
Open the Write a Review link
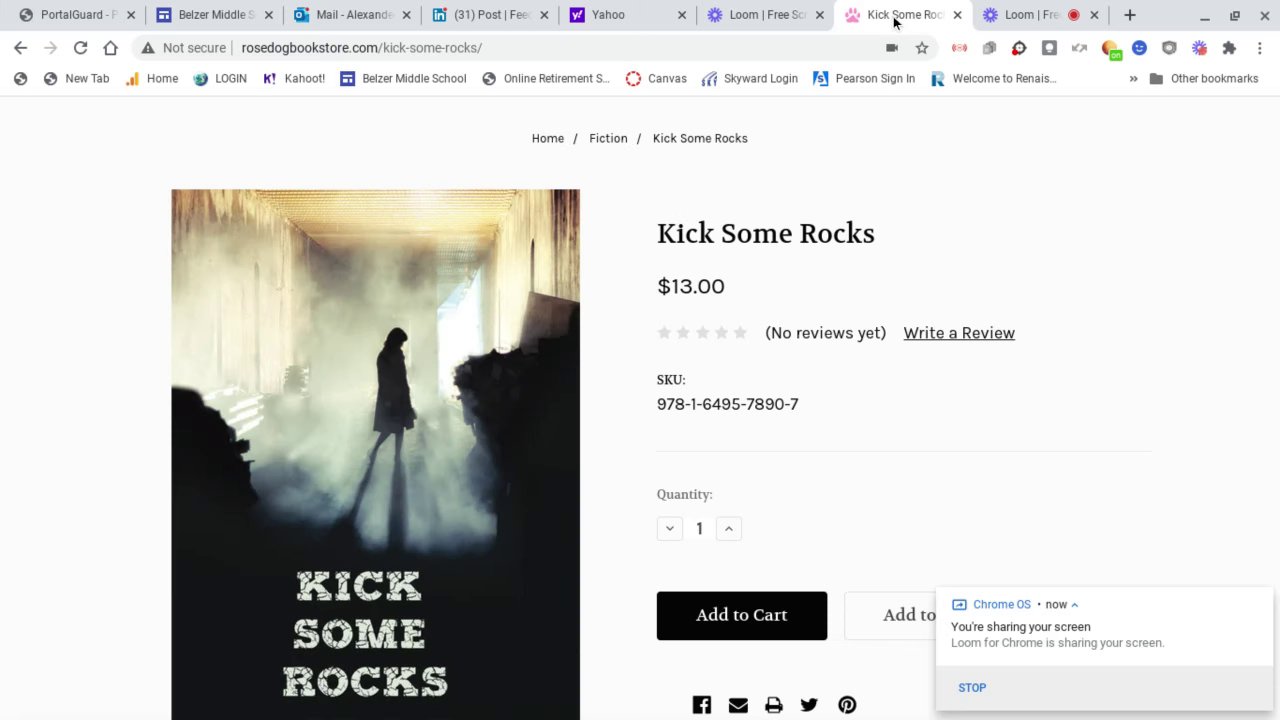click(959, 333)
